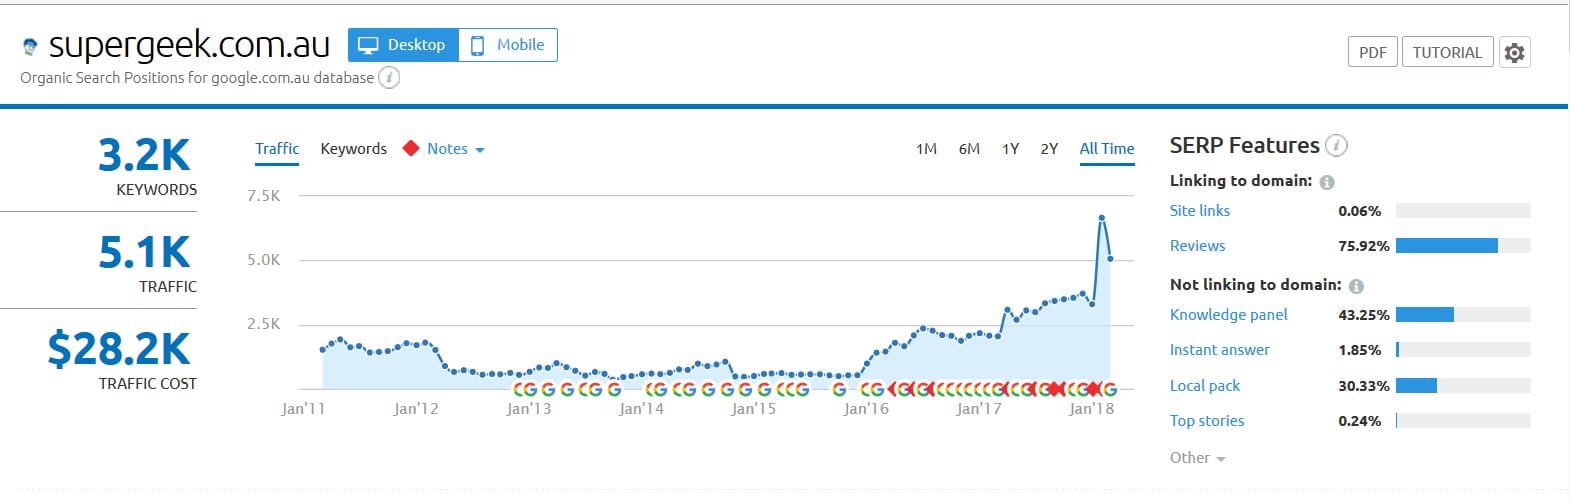Click the $28.2K traffic cost value
The width and height of the screenshot is (1570, 502).
(118, 349)
